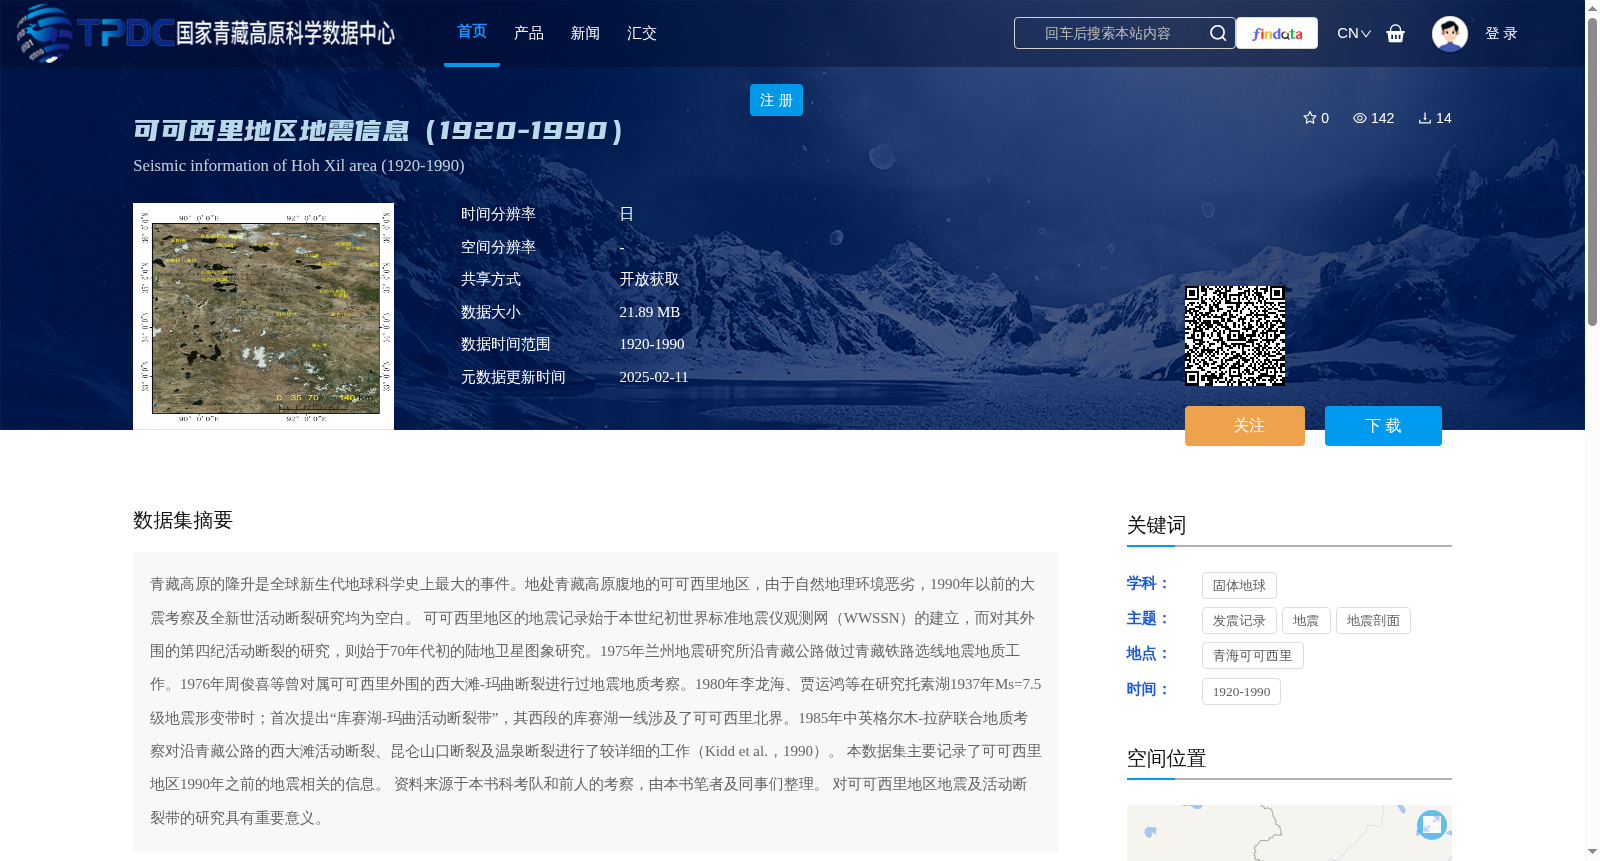Open the CN language dropdown

[1354, 33]
